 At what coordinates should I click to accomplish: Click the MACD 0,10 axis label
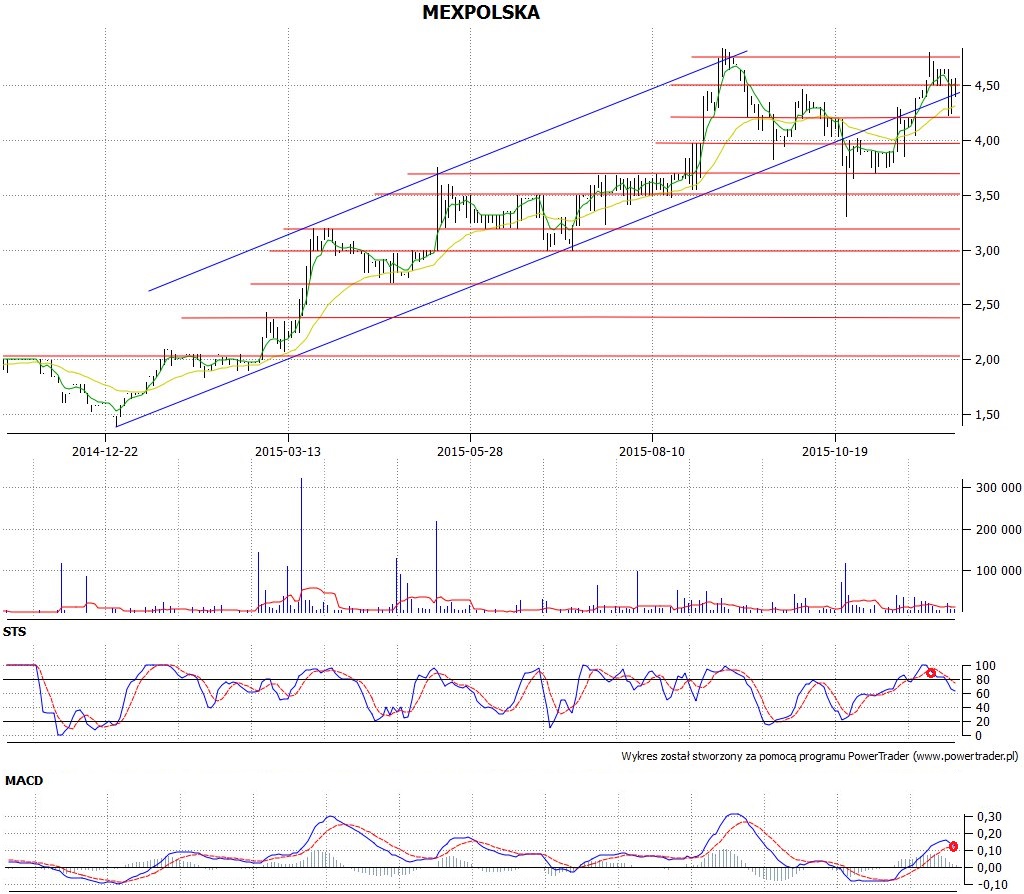click(989, 850)
